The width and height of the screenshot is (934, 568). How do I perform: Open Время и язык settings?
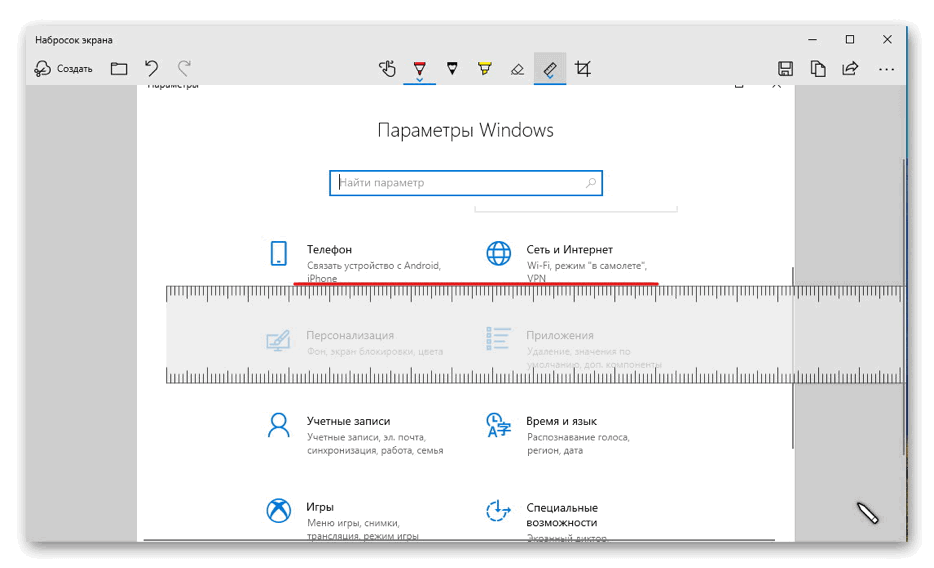point(560,435)
